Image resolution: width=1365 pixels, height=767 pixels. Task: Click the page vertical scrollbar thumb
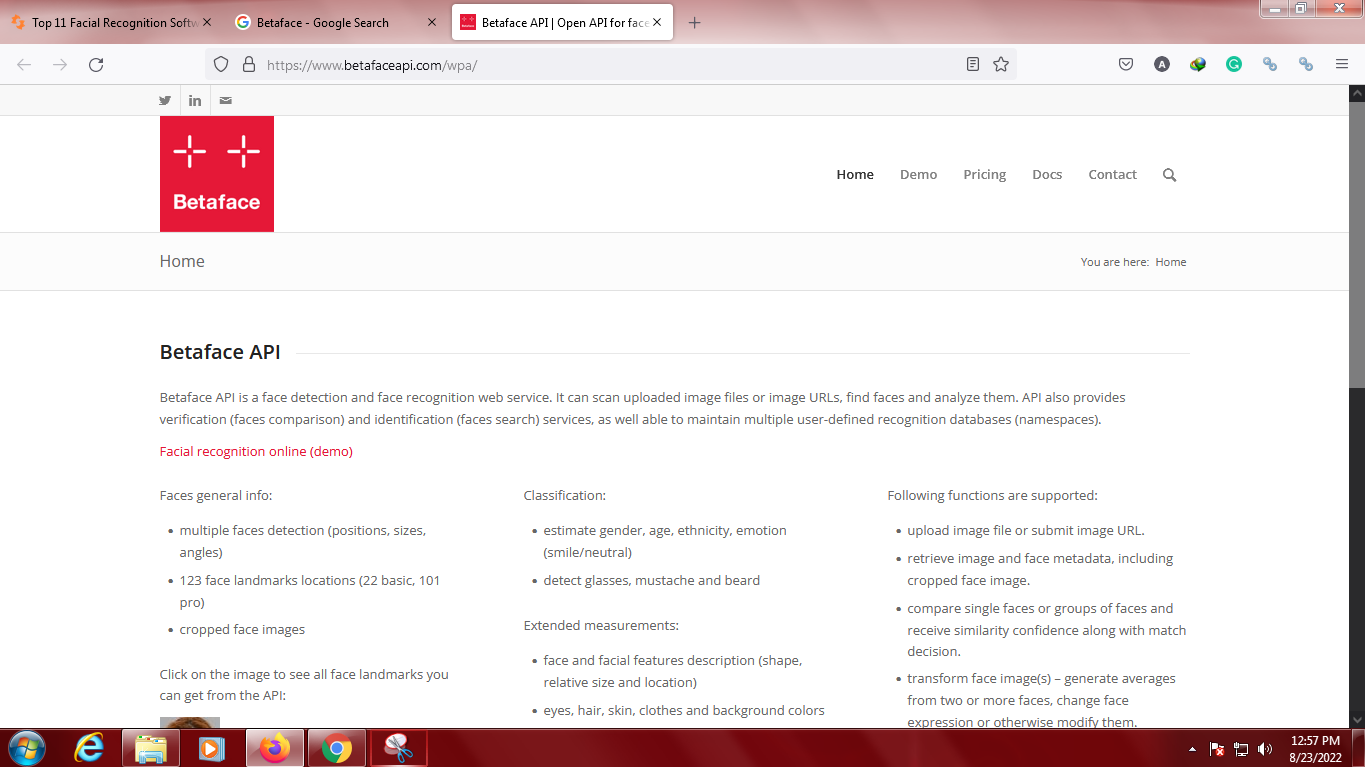point(1357,244)
